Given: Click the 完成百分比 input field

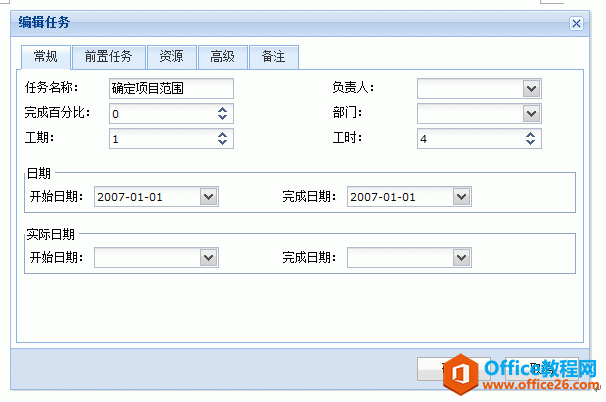Looking at the screenshot, I should (x=163, y=114).
